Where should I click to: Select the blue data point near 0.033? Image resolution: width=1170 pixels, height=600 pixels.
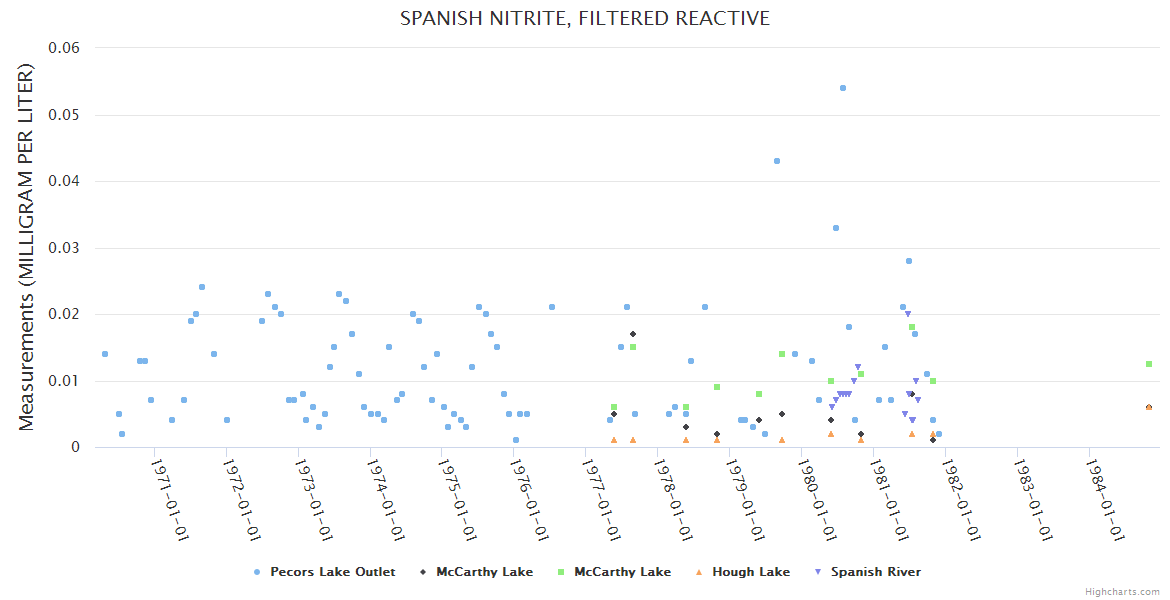[x=836, y=228]
